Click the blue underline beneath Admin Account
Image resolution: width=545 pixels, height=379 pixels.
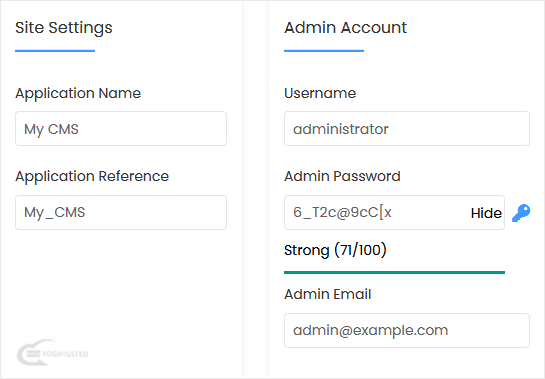[324, 51]
